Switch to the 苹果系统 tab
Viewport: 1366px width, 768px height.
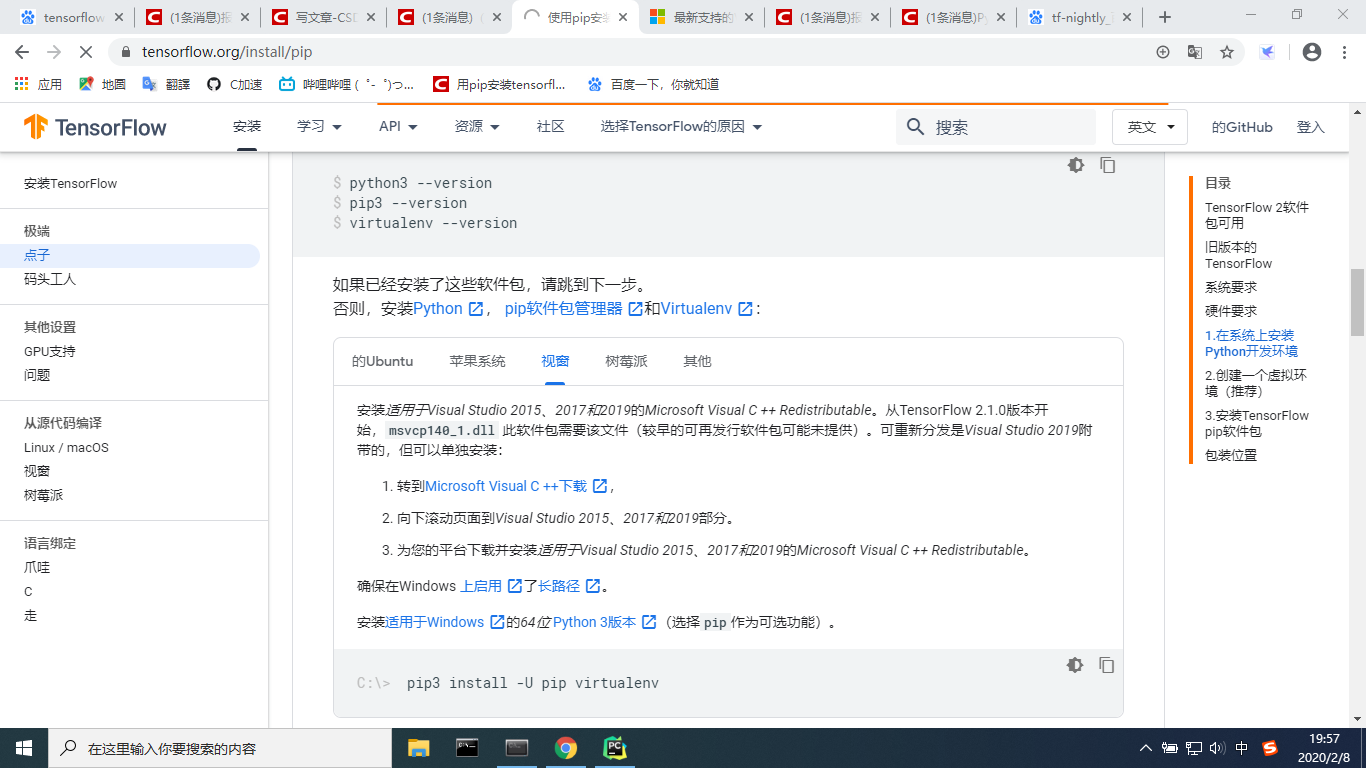coord(477,361)
